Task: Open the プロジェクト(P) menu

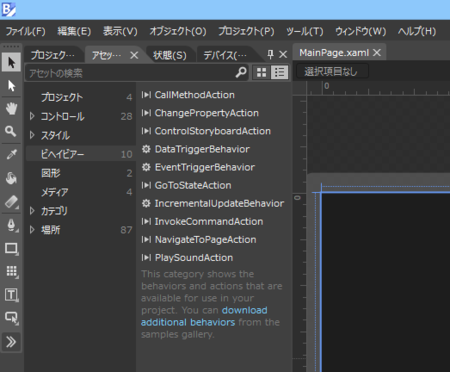Action: click(x=246, y=31)
